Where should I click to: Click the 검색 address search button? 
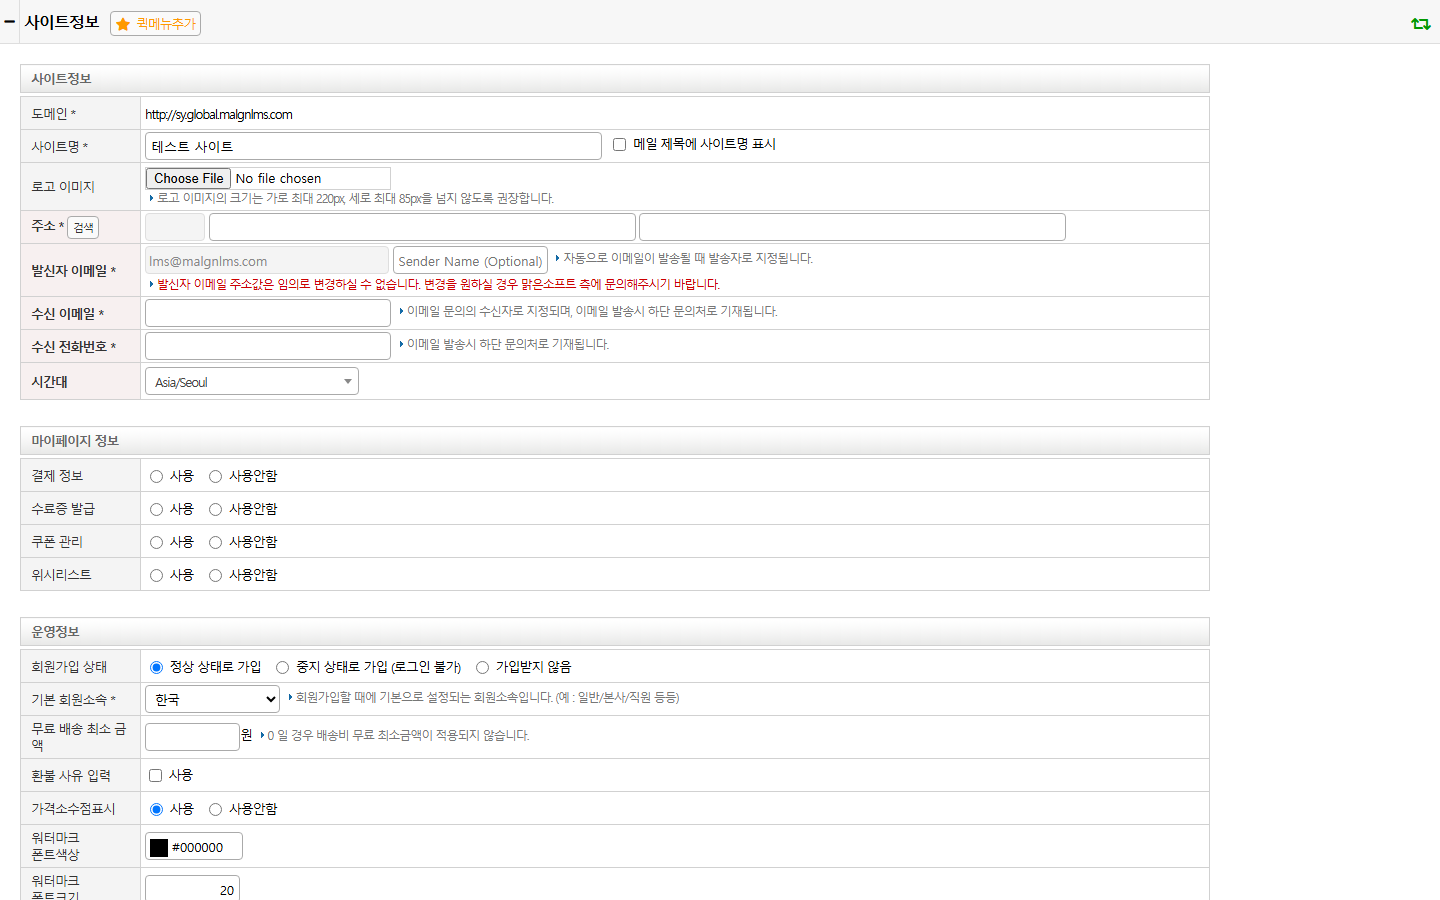click(83, 227)
